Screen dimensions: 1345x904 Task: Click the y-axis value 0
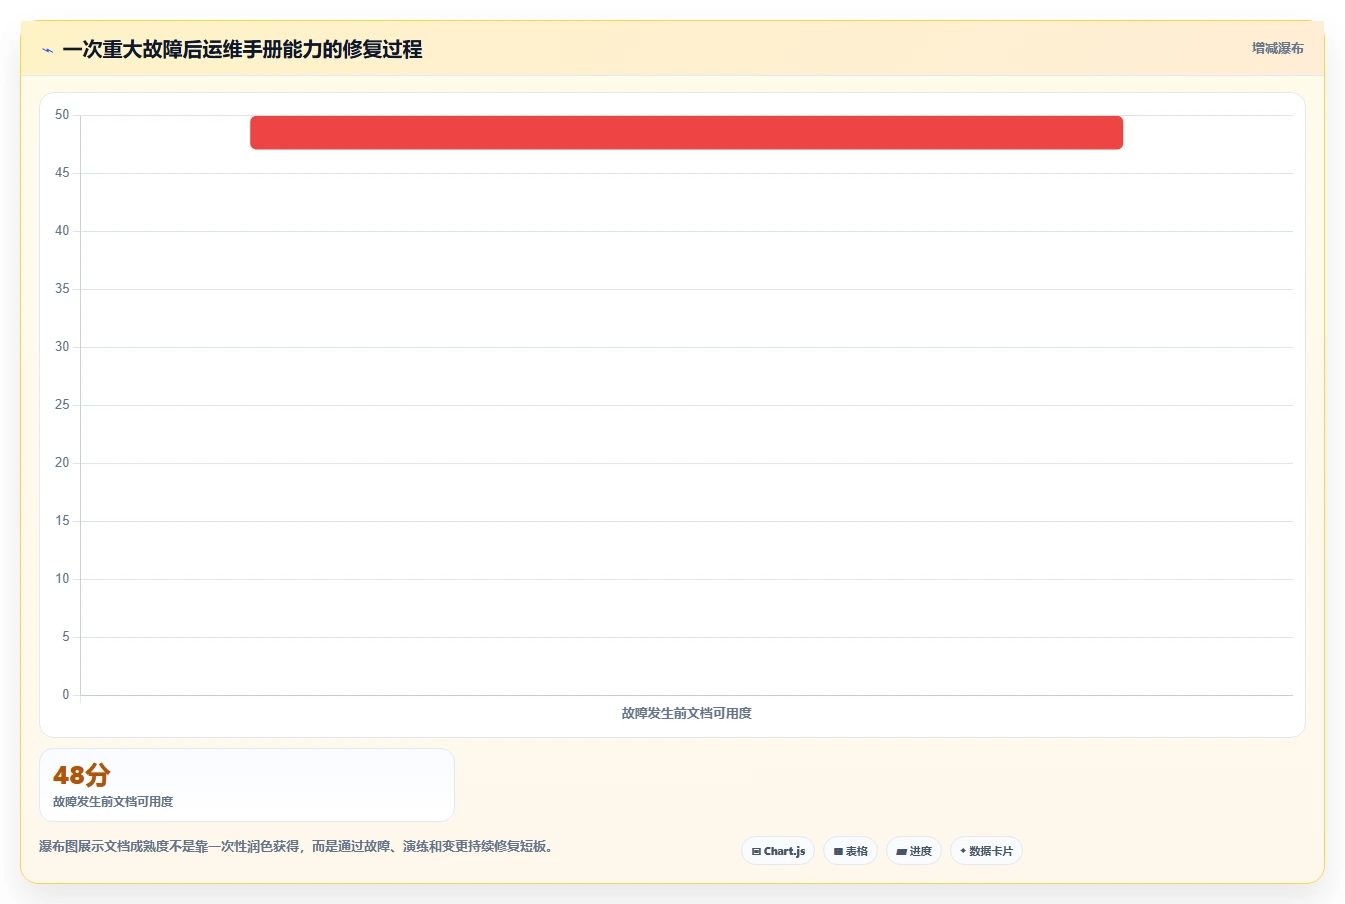tap(66, 695)
